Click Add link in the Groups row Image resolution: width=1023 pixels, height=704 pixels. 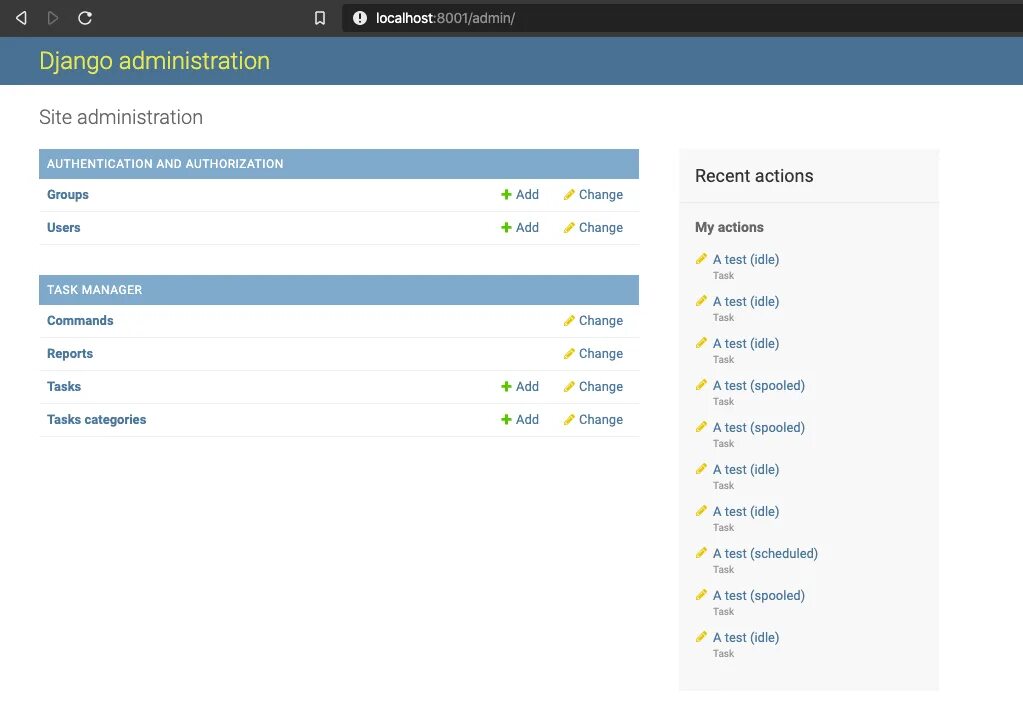(527, 194)
